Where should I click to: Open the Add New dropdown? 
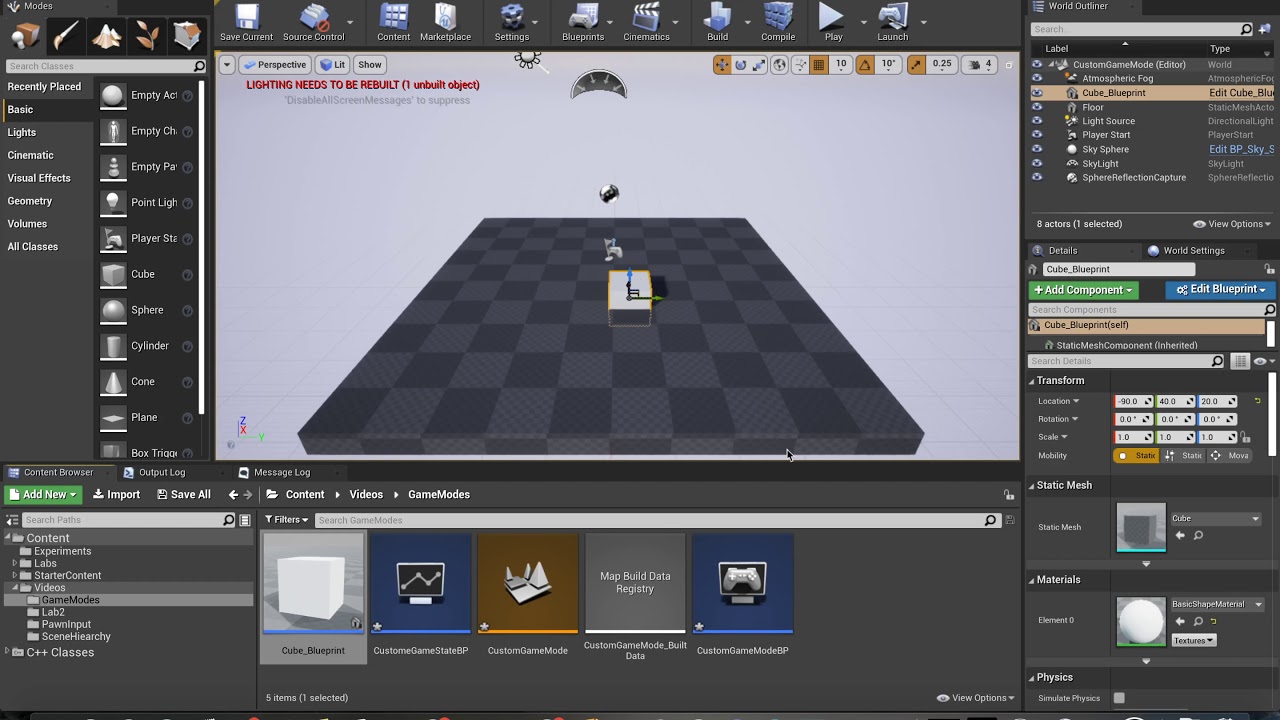click(x=43, y=495)
